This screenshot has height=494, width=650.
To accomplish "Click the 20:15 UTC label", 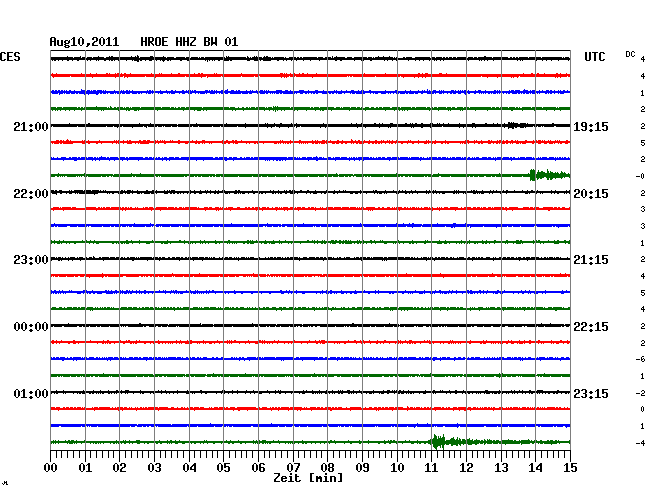I will click(591, 194).
